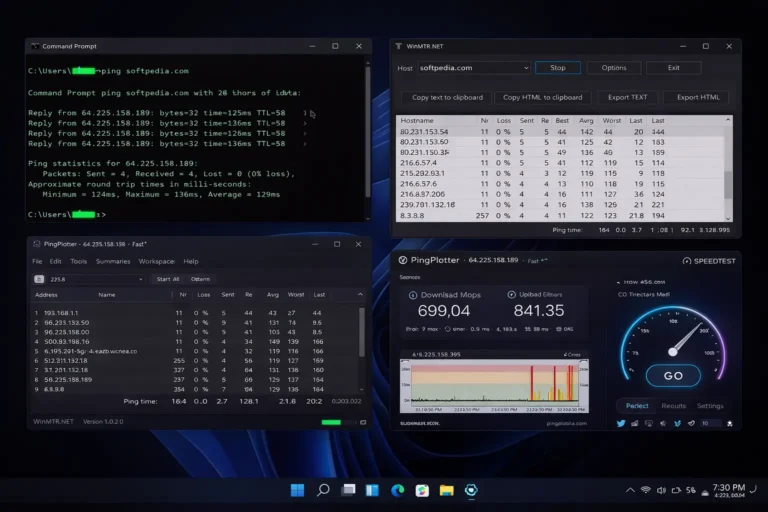Open the Help menu in PingPlotter
768x512 pixels.
[191, 262]
